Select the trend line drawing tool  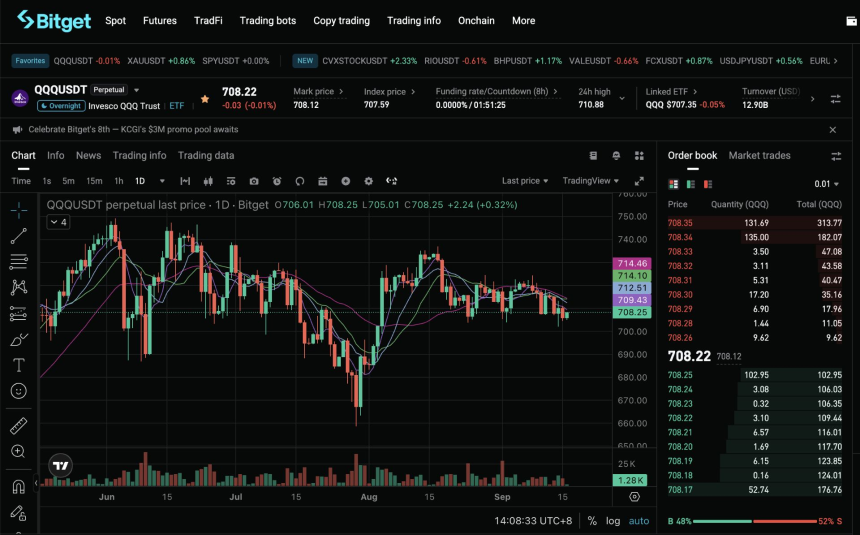click(x=19, y=236)
